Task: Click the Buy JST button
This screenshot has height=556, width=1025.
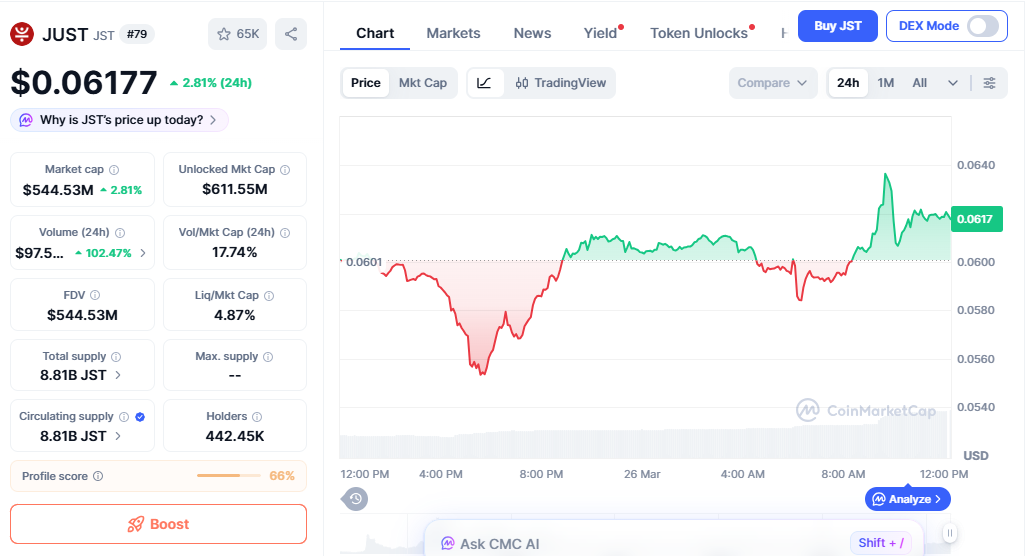Action: pyautogui.click(x=837, y=26)
